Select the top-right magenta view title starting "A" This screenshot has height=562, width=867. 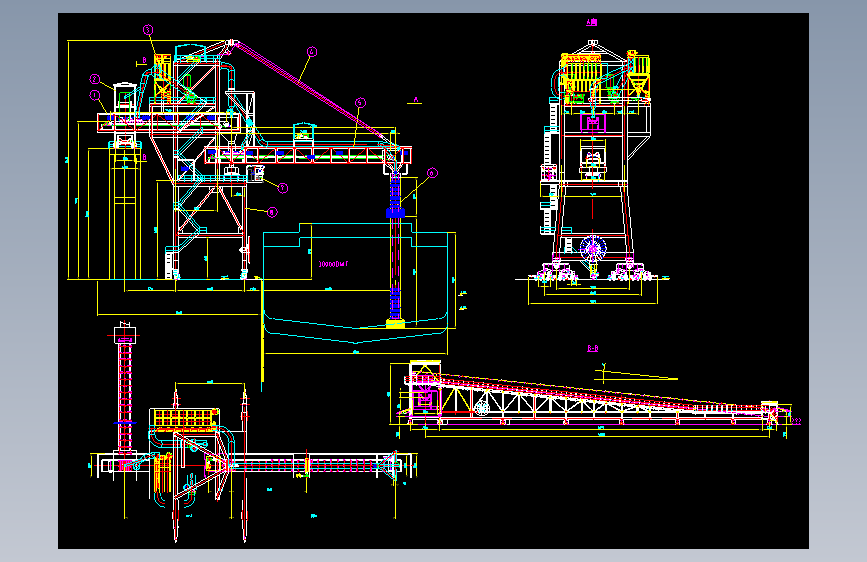592,22
